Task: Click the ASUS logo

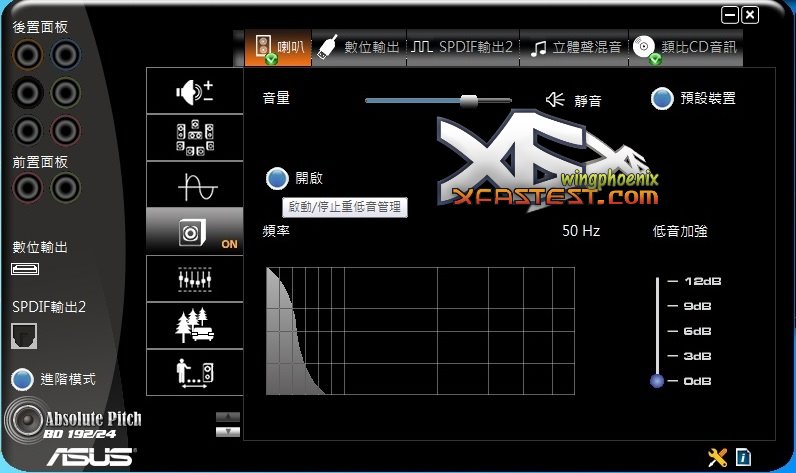Action: (x=91, y=456)
